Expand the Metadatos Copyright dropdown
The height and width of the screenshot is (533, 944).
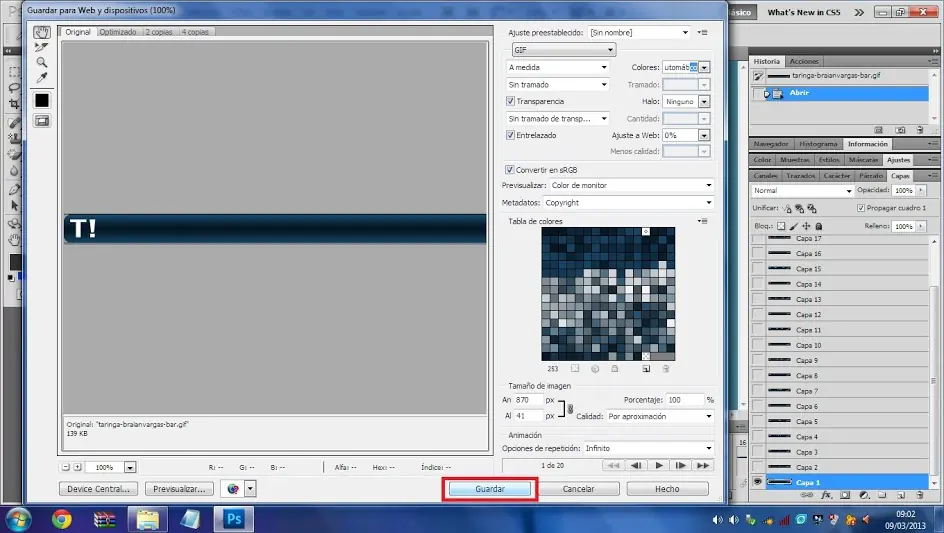[x=629, y=202]
